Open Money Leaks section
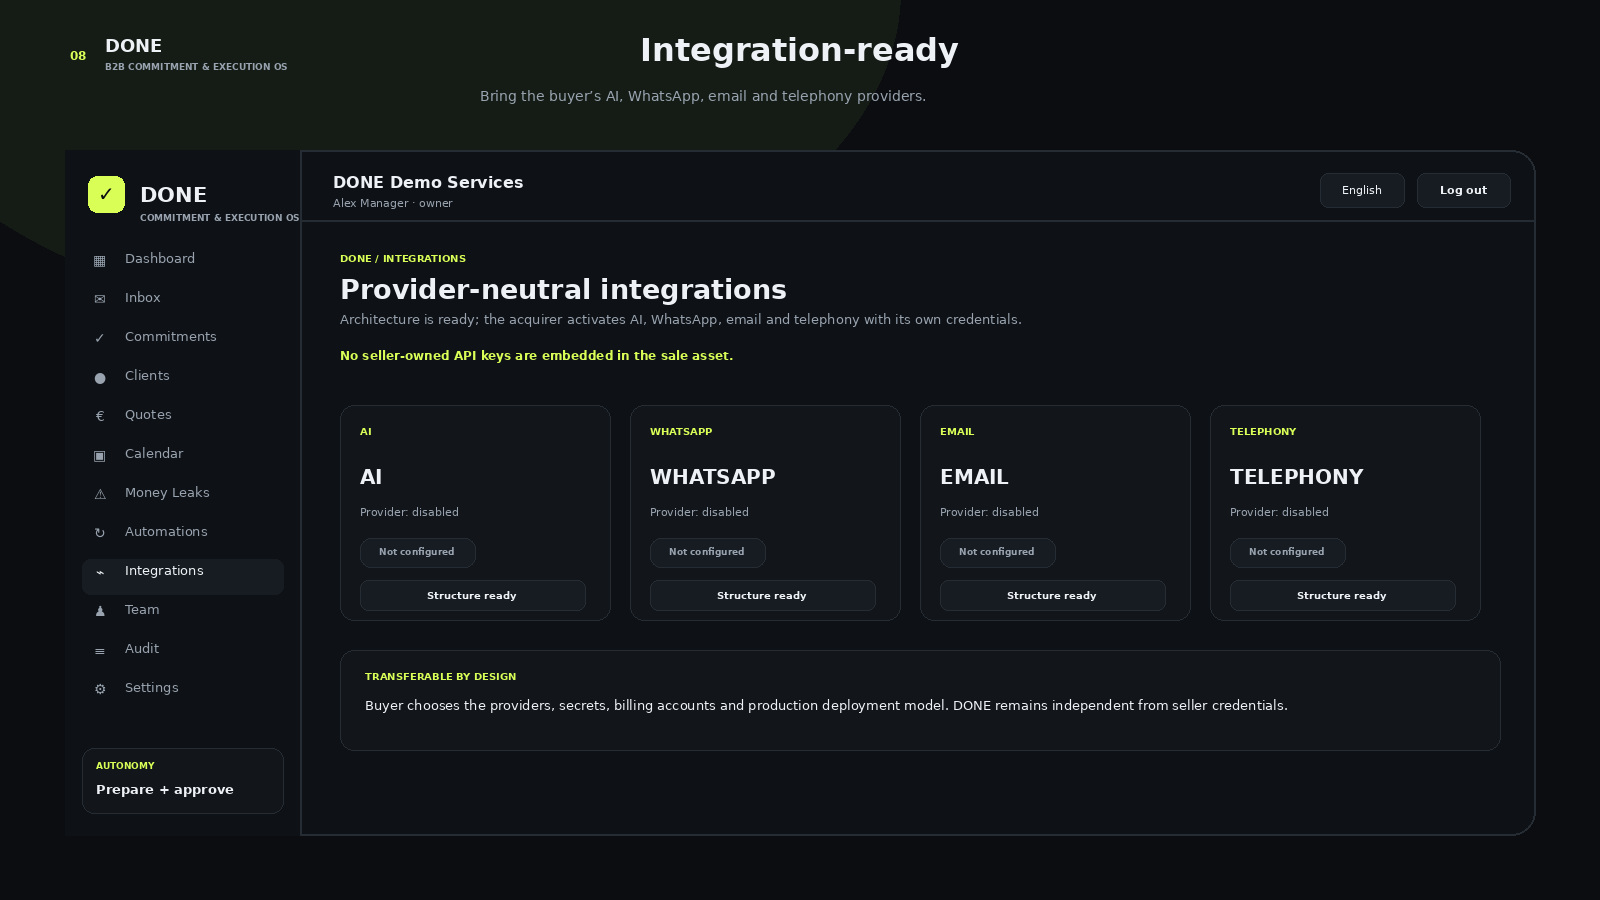1600x900 pixels. 183,493
